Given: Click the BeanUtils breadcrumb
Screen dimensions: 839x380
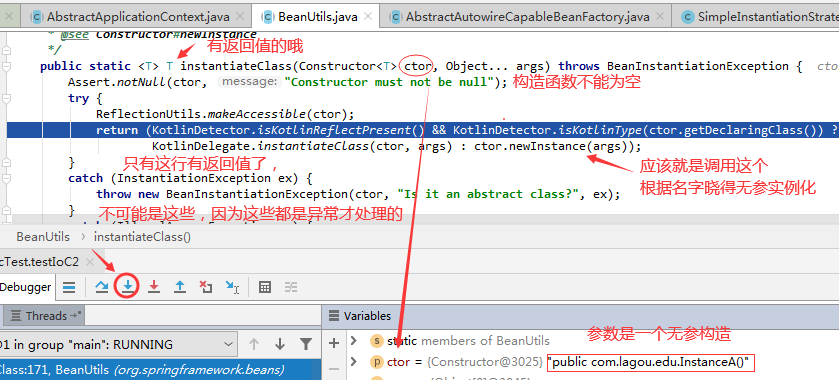Looking at the screenshot, I should [43, 237].
